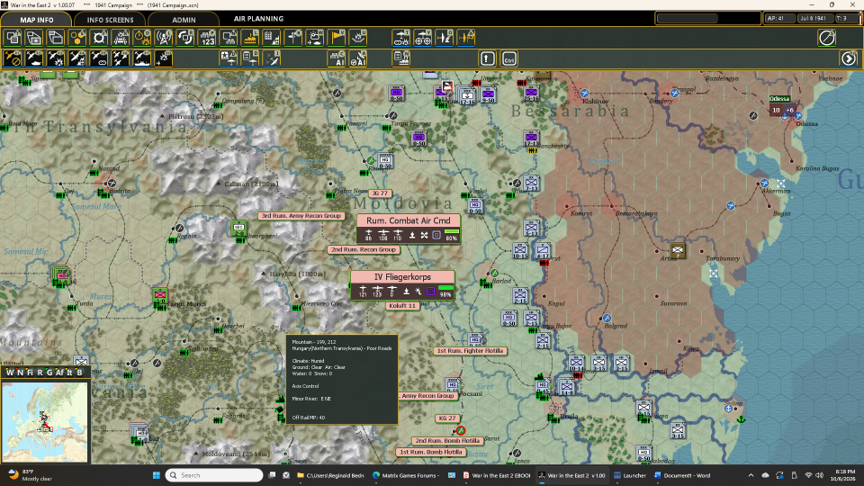Viewport: 864px width, 486px height.
Task: Select the strategic bombing plane-factory icon
Action: coord(77,58)
